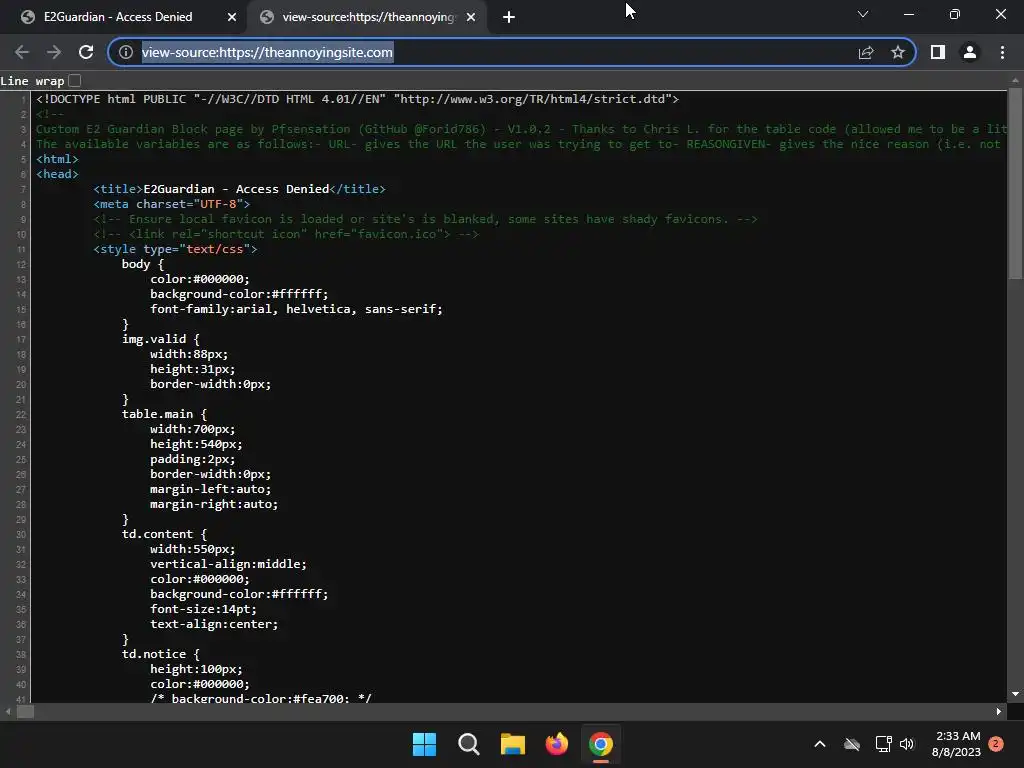The width and height of the screenshot is (1024, 768).
Task: Click the title text 'E2Guardian - Access Denied'
Action: coord(236,189)
